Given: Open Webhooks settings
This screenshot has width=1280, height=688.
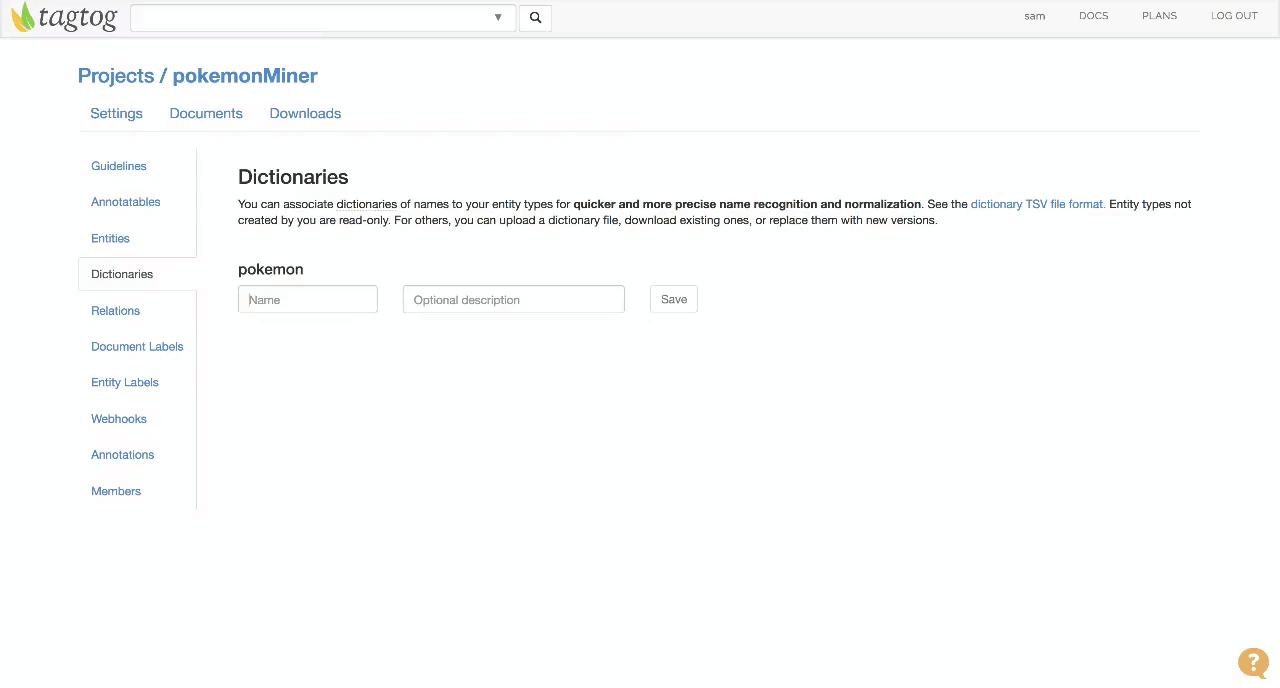Looking at the screenshot, I should pos(119,419).
